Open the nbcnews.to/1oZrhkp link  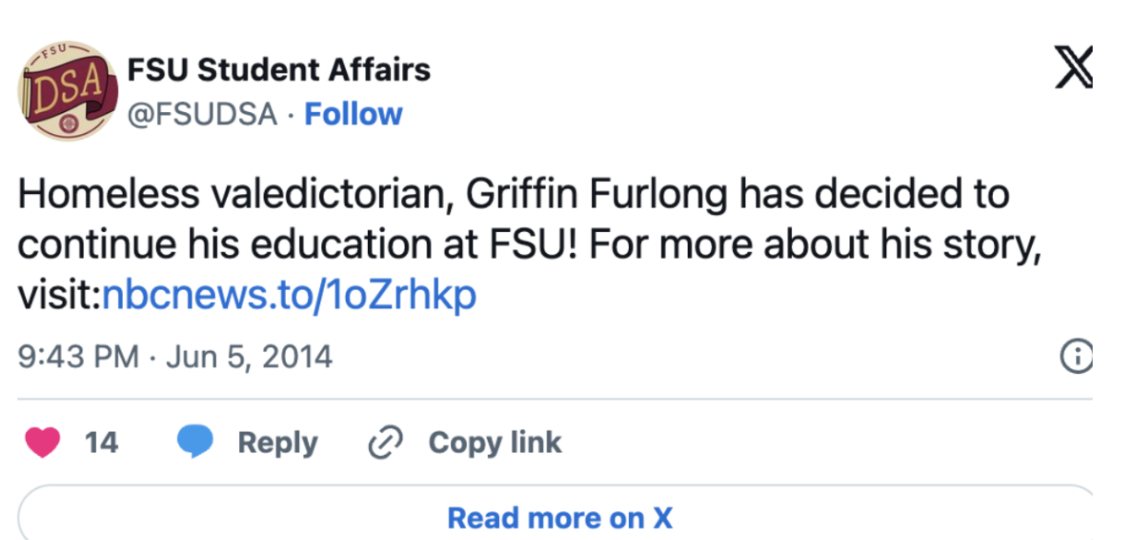pyautogui.click(x=290, y=295)
